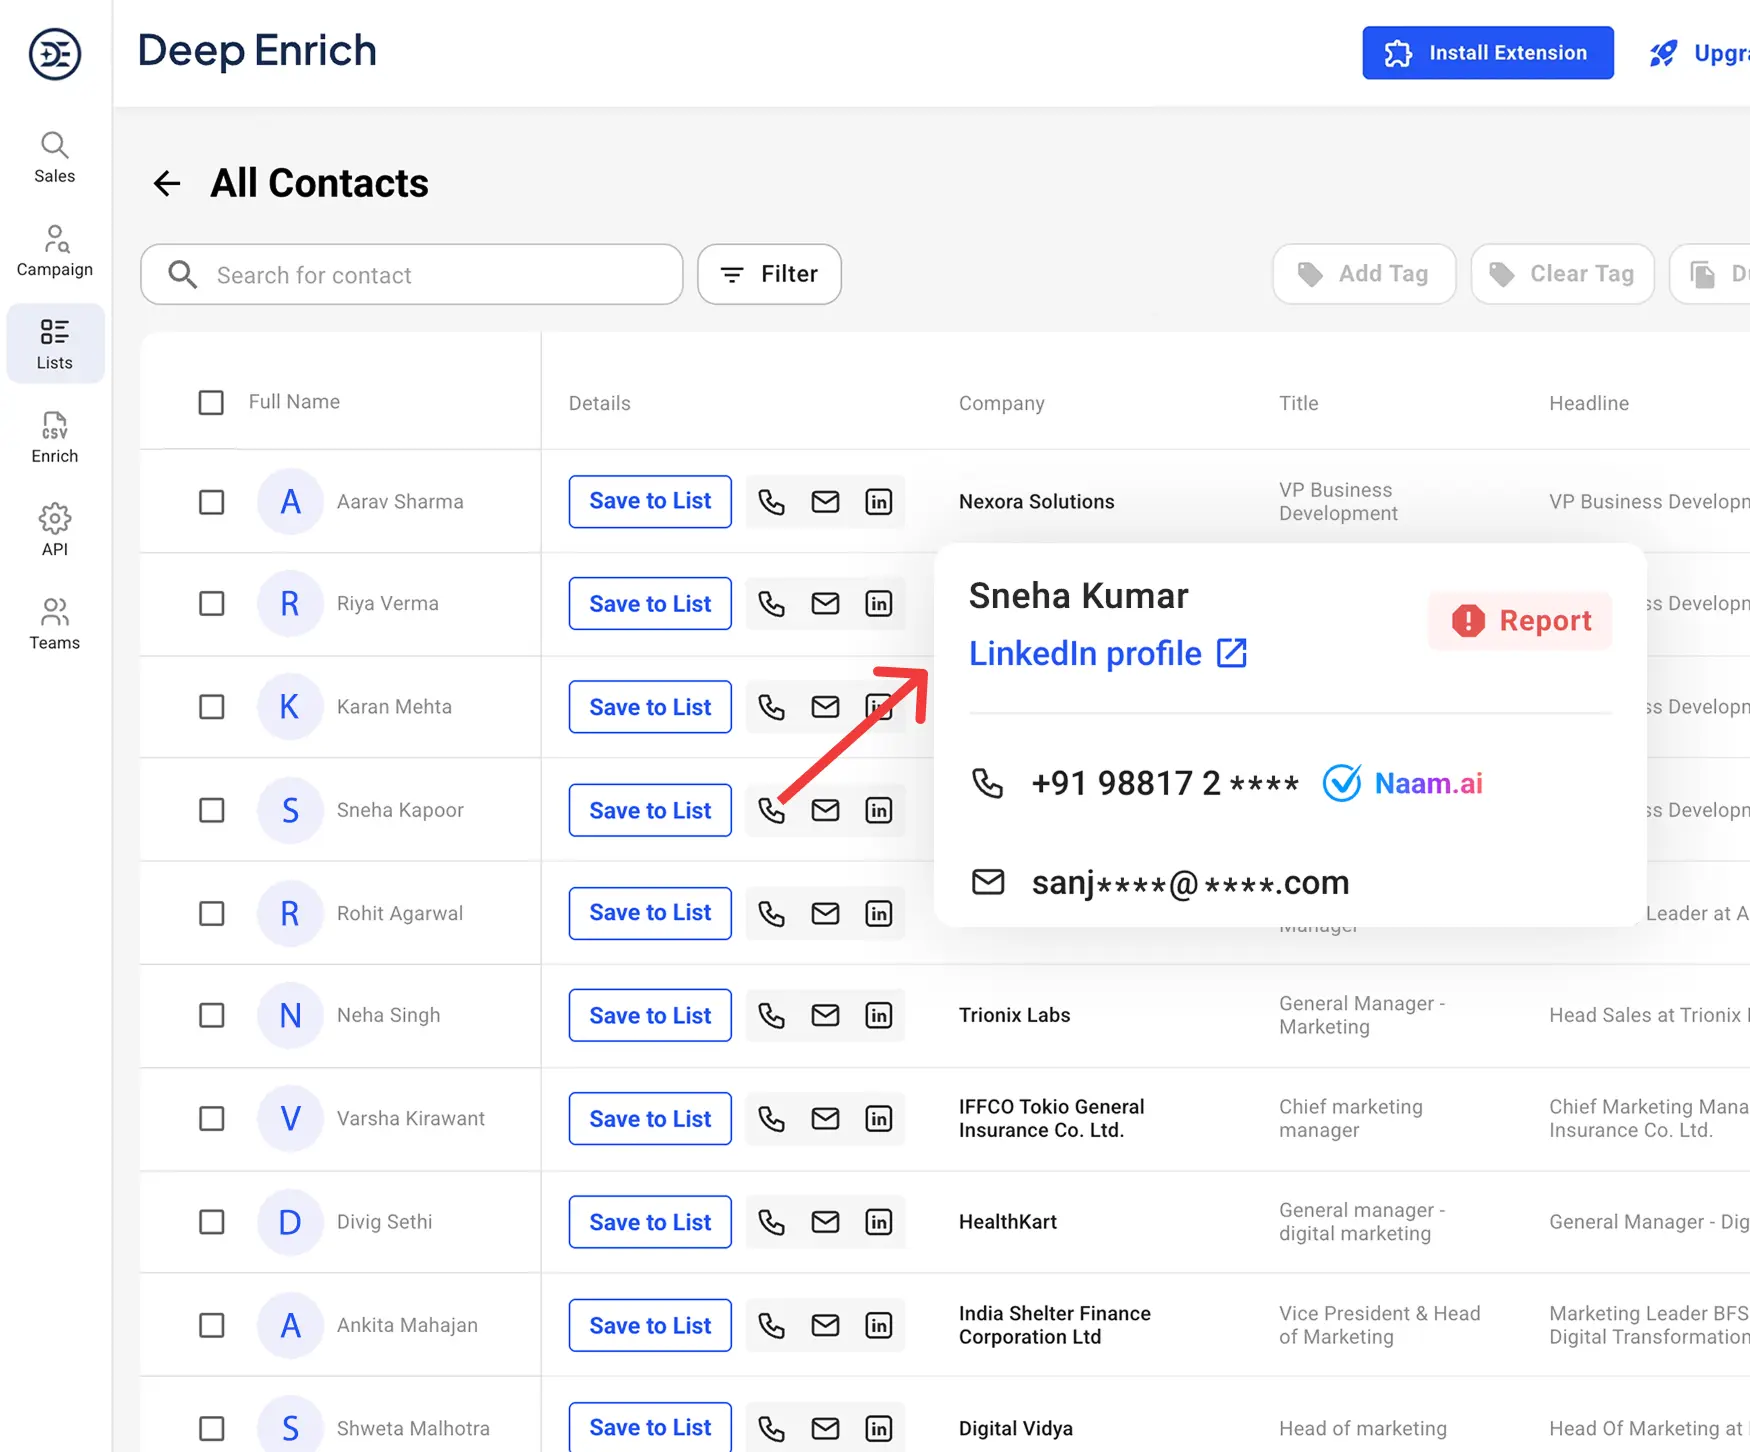This screenshot has height=1452, width=1750.
Task: Toggle the select-all checkbox beside Full Name
Action: [x=211, y=403]
